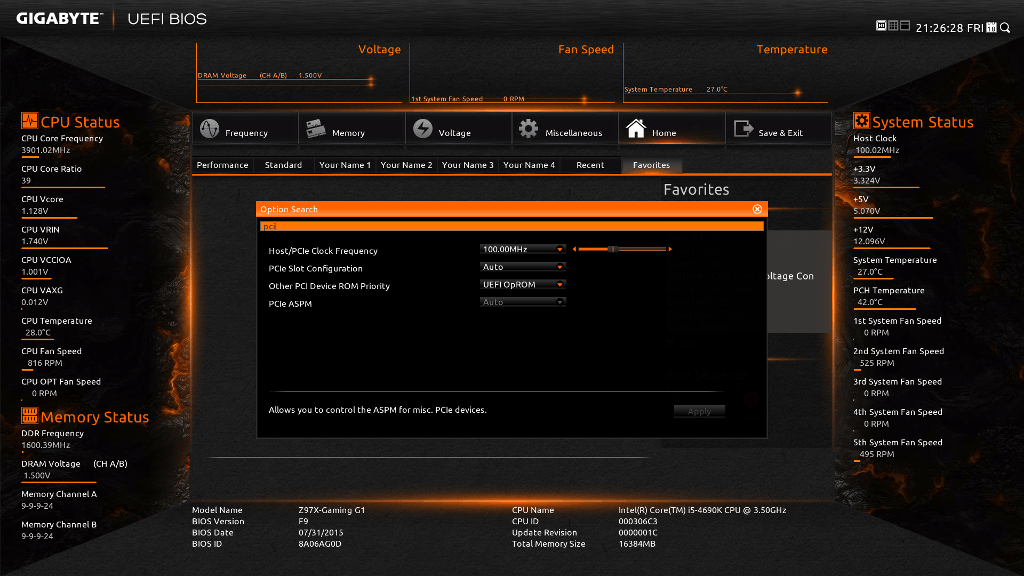This screenshot has width=1024, height=576.
Task: Switch to the Performance tab
Action: tap(222, 165)
